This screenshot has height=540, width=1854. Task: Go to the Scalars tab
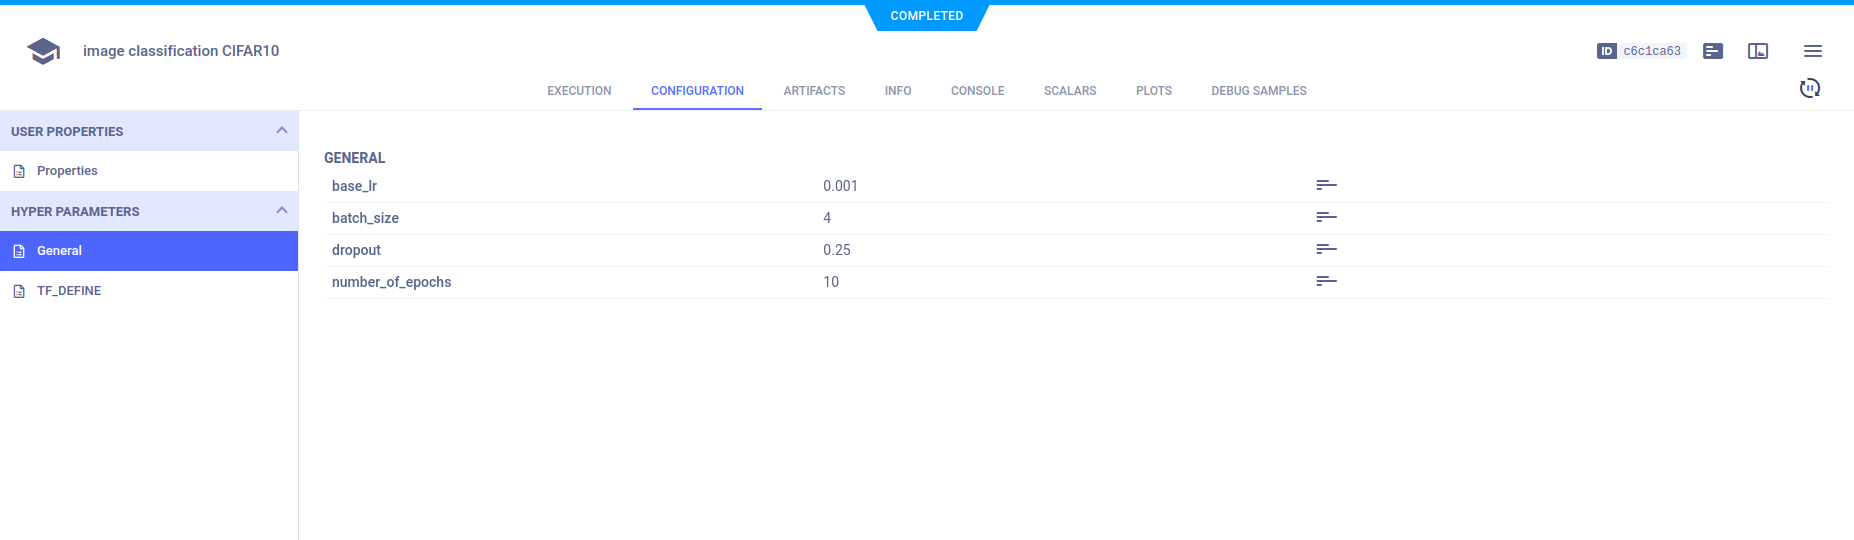click(1070, 91)
